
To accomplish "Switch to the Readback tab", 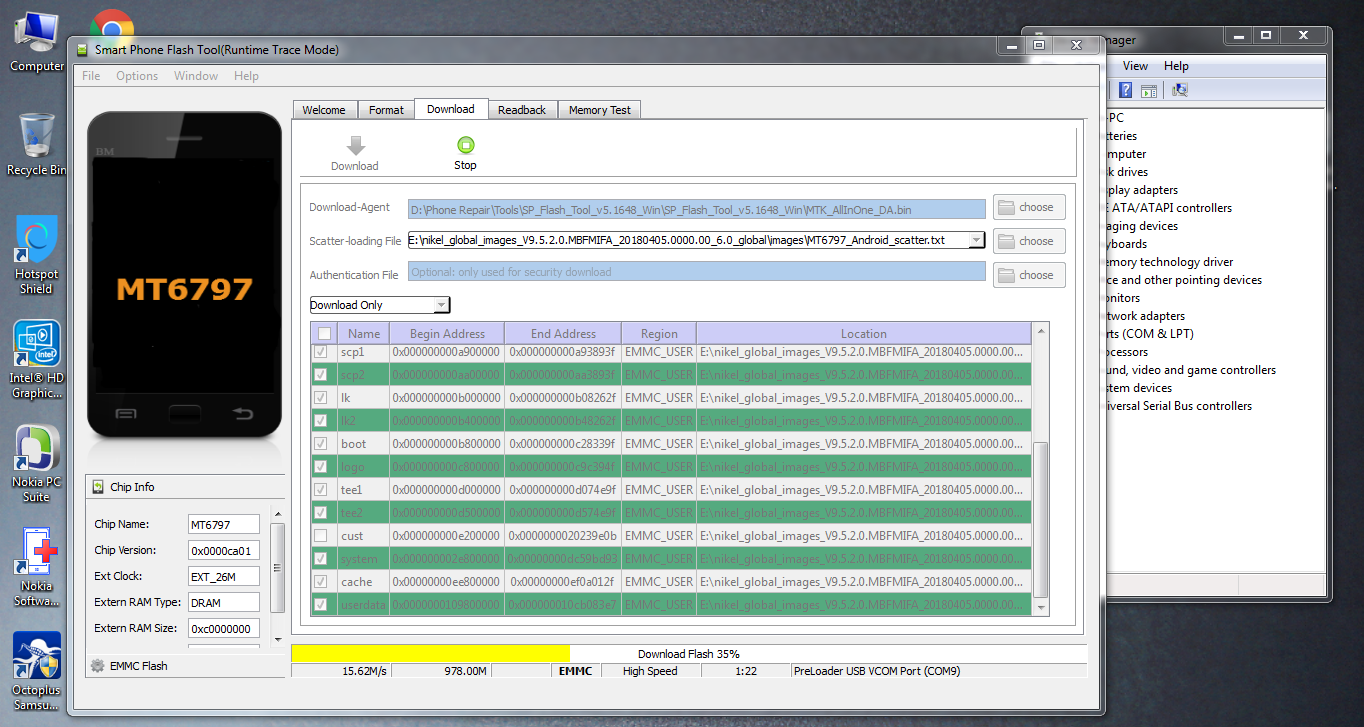I will [522, 110].
